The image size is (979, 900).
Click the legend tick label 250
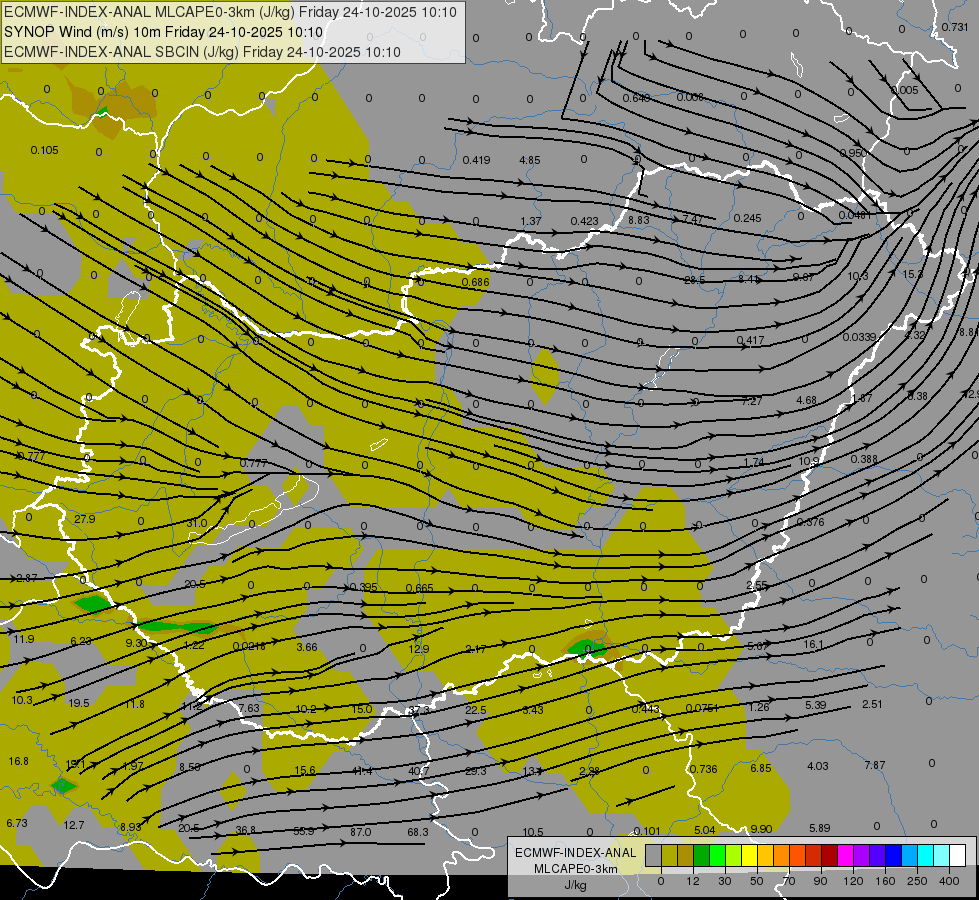coord(917,881)
